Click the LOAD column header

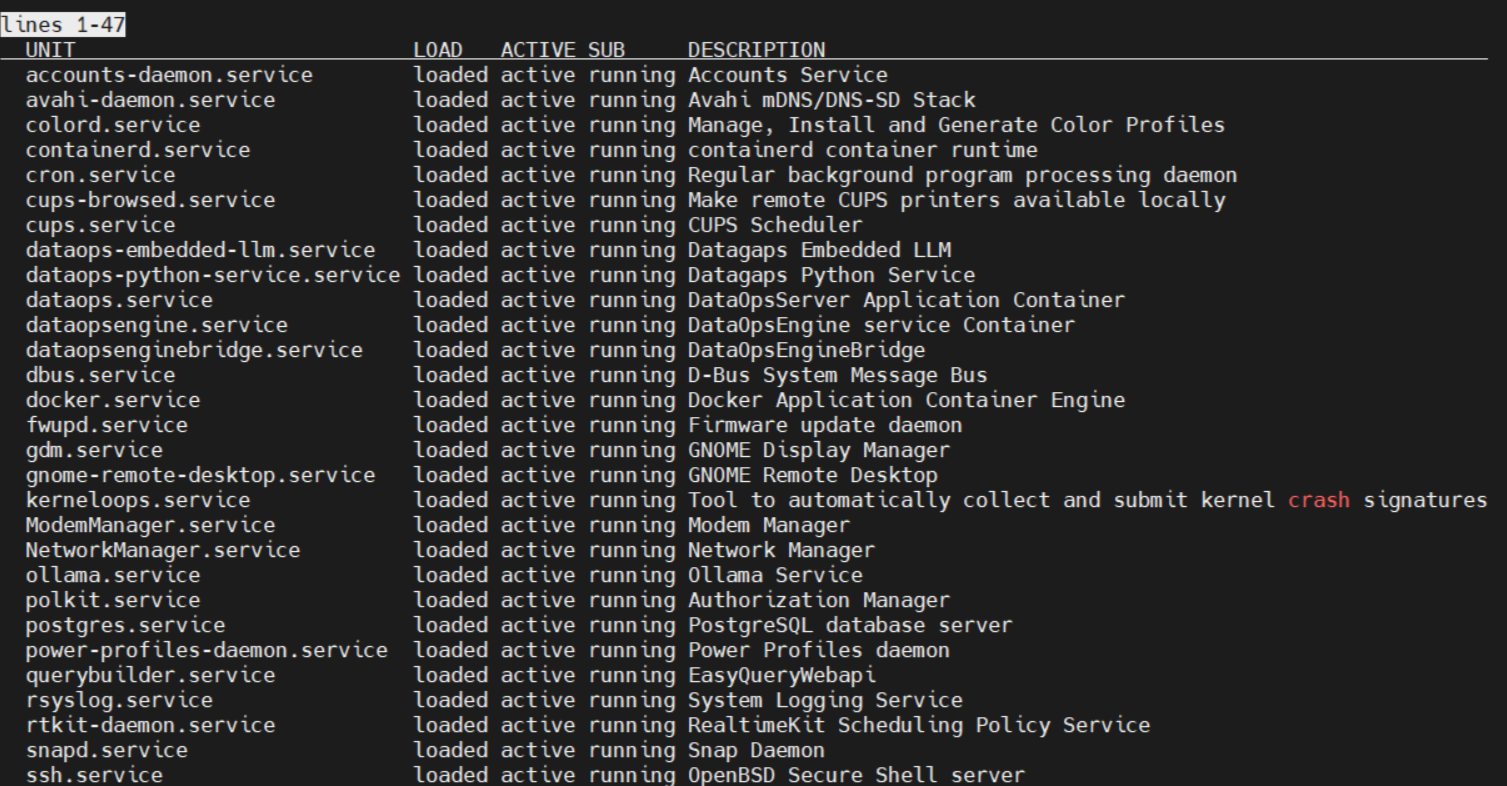point(438,50)
